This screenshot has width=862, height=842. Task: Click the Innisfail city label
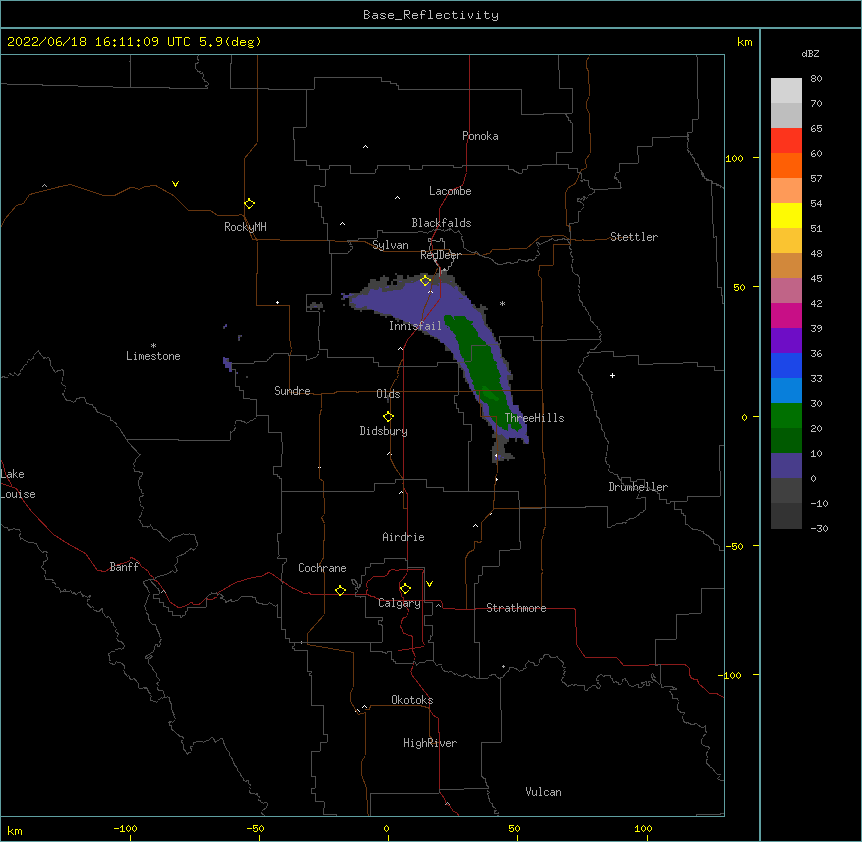[x=415, y=326]
